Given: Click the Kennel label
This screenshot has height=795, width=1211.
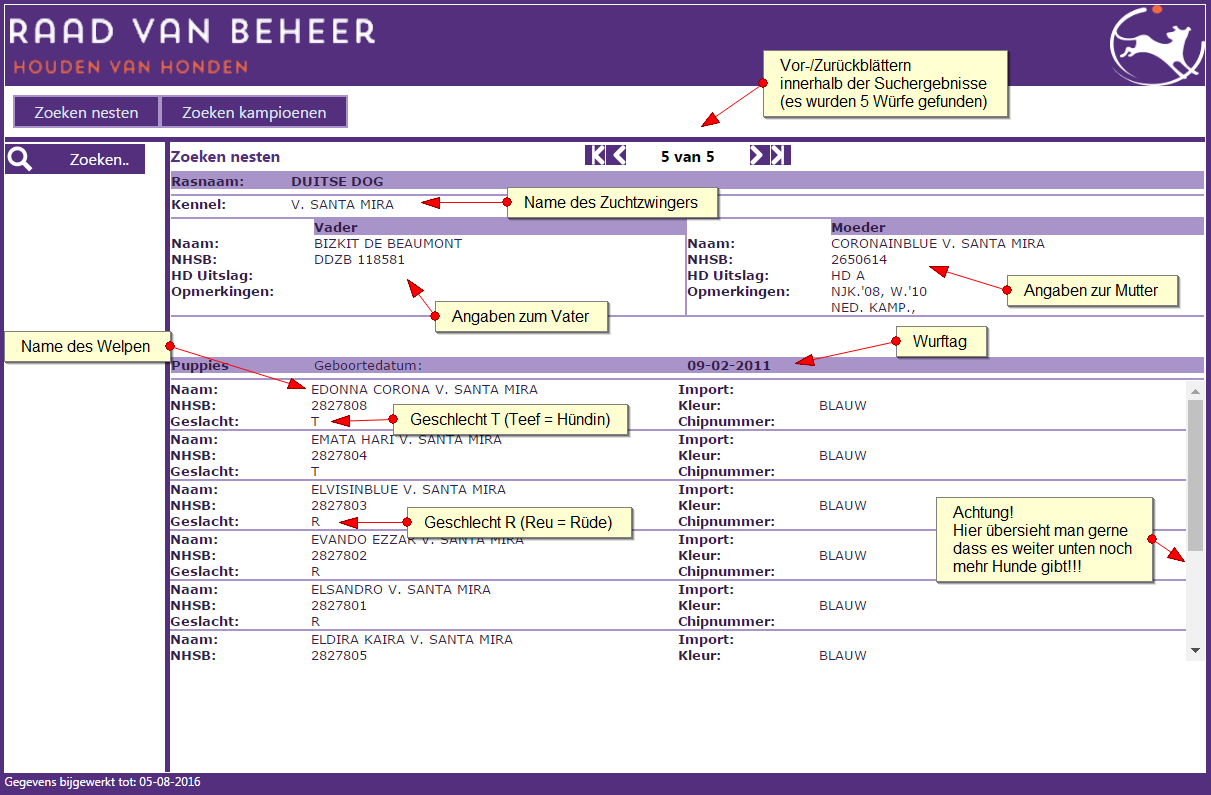Looking at the screenshot, I should (198, 204).
